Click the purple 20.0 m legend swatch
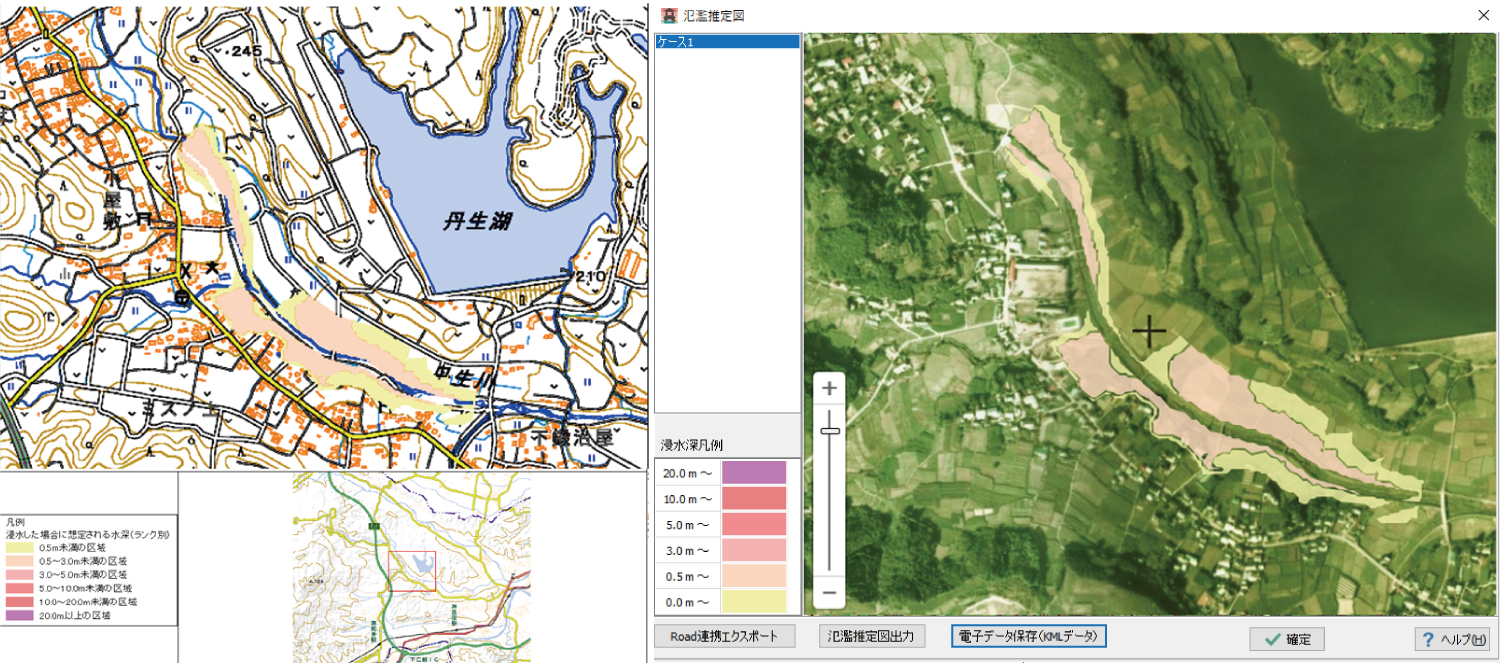Screen dimensions: 1500x663 (x=754, y=473)
